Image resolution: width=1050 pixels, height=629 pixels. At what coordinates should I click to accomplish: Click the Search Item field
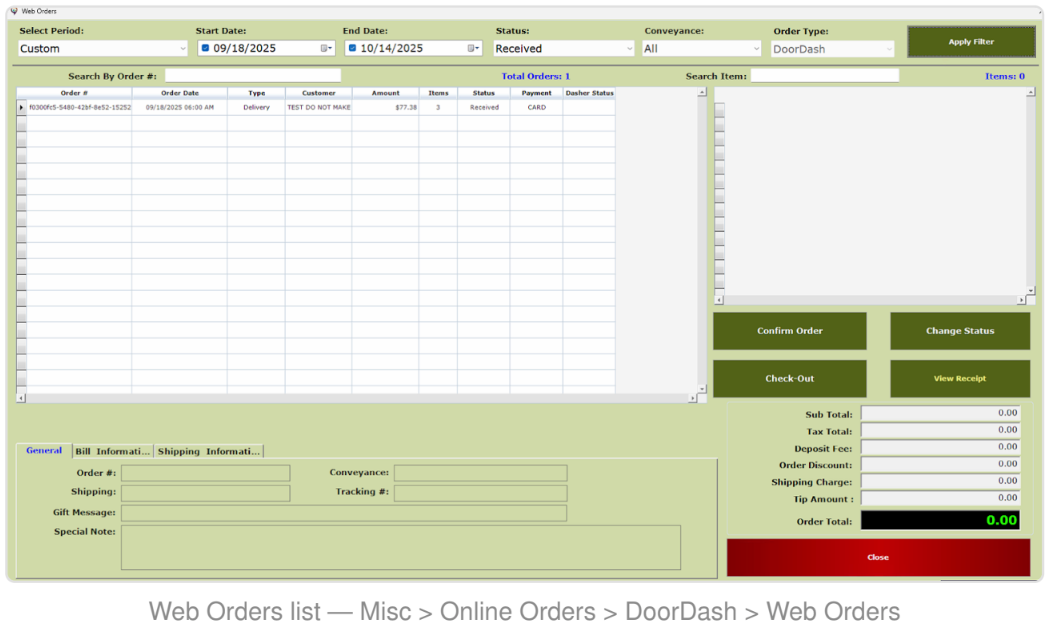[824, 76]
